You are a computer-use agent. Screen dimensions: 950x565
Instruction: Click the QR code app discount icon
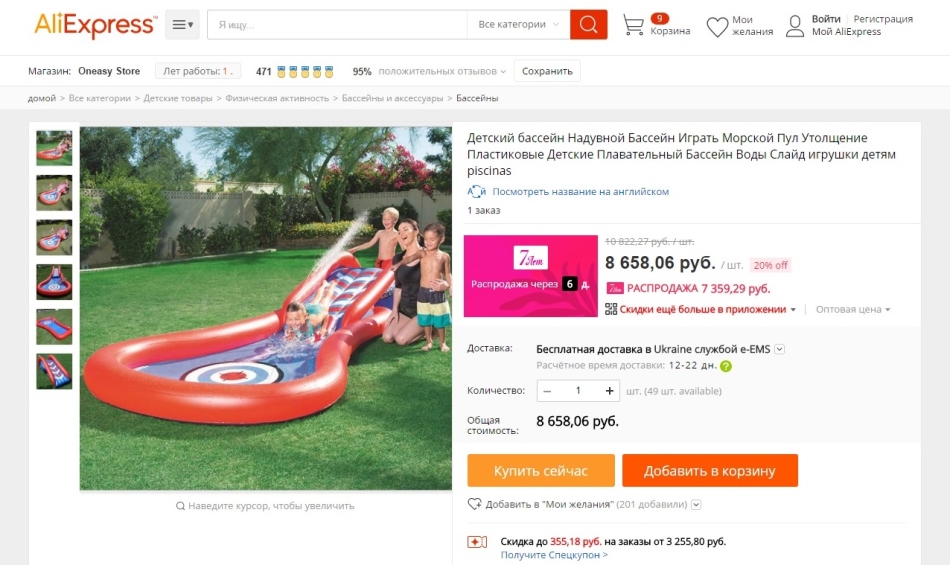click(611, 310)
